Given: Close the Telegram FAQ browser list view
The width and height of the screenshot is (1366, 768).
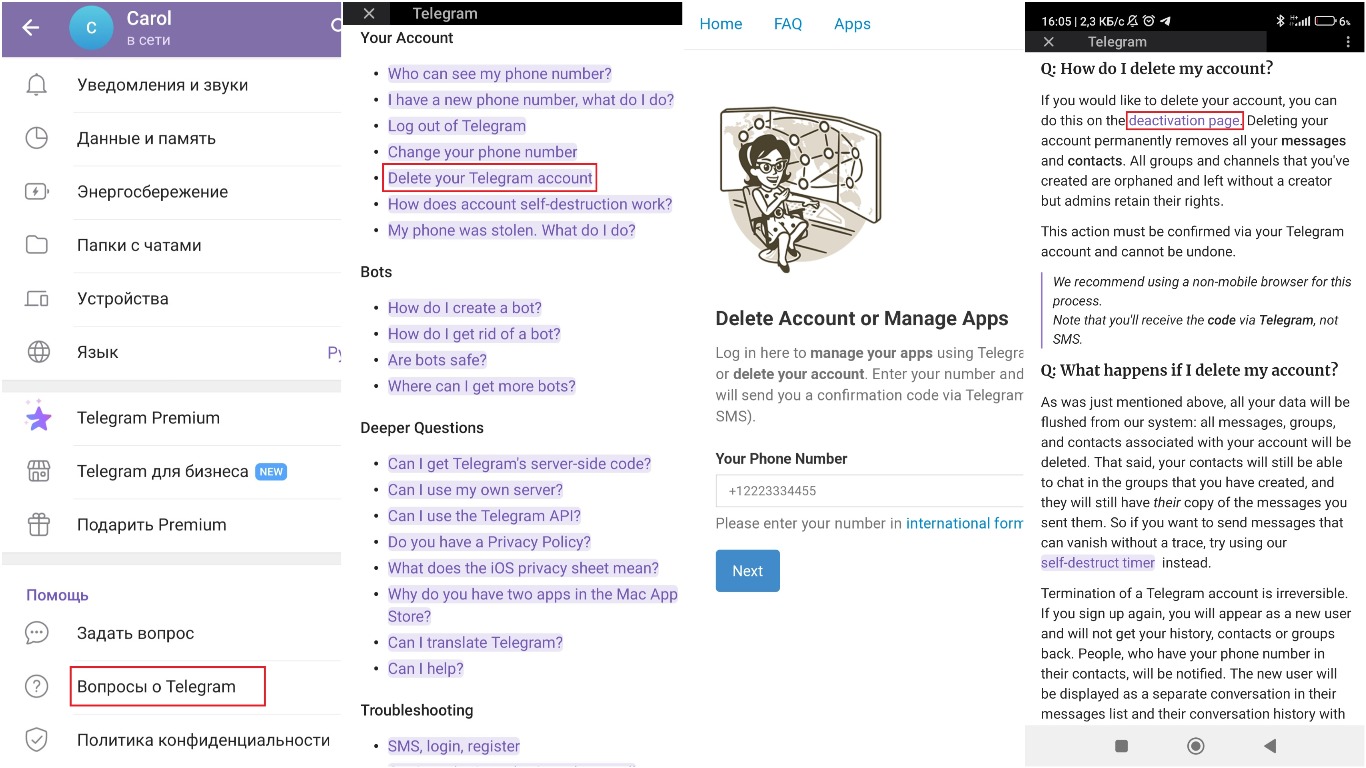Looking at the screenshot, I should pos(369,14).
